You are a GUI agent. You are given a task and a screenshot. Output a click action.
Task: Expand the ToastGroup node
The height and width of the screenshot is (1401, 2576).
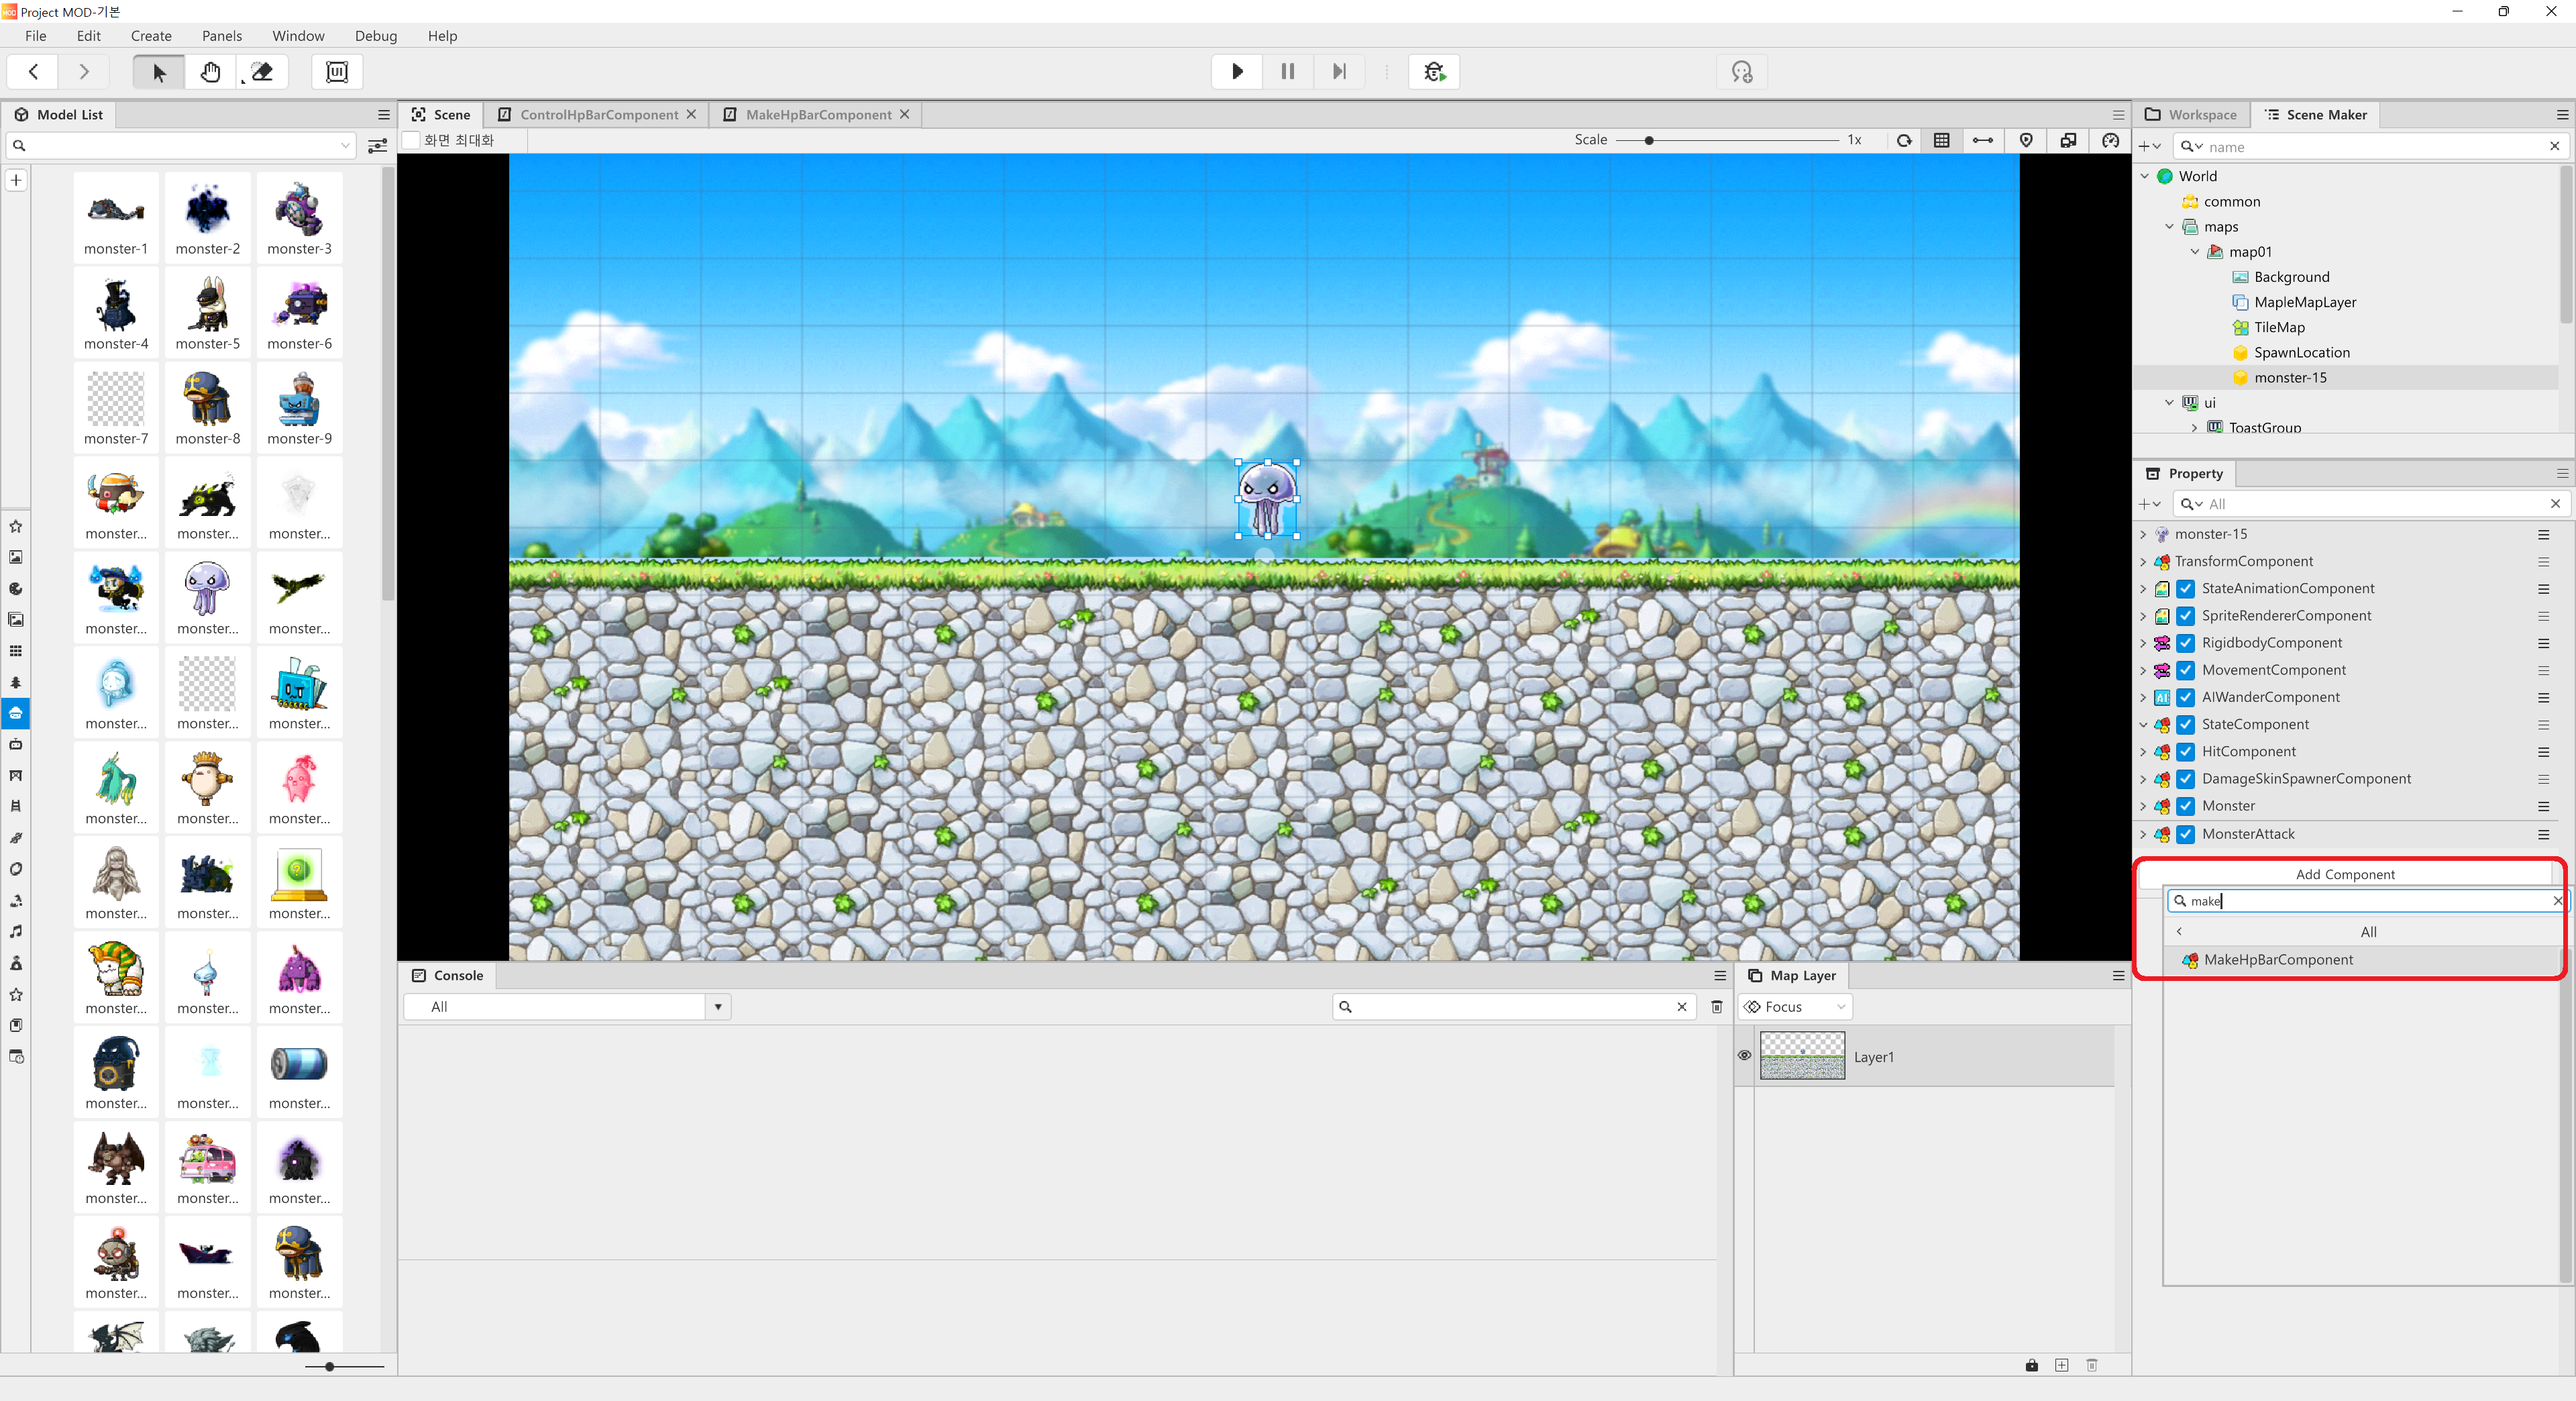click(x=2195, y=428)
